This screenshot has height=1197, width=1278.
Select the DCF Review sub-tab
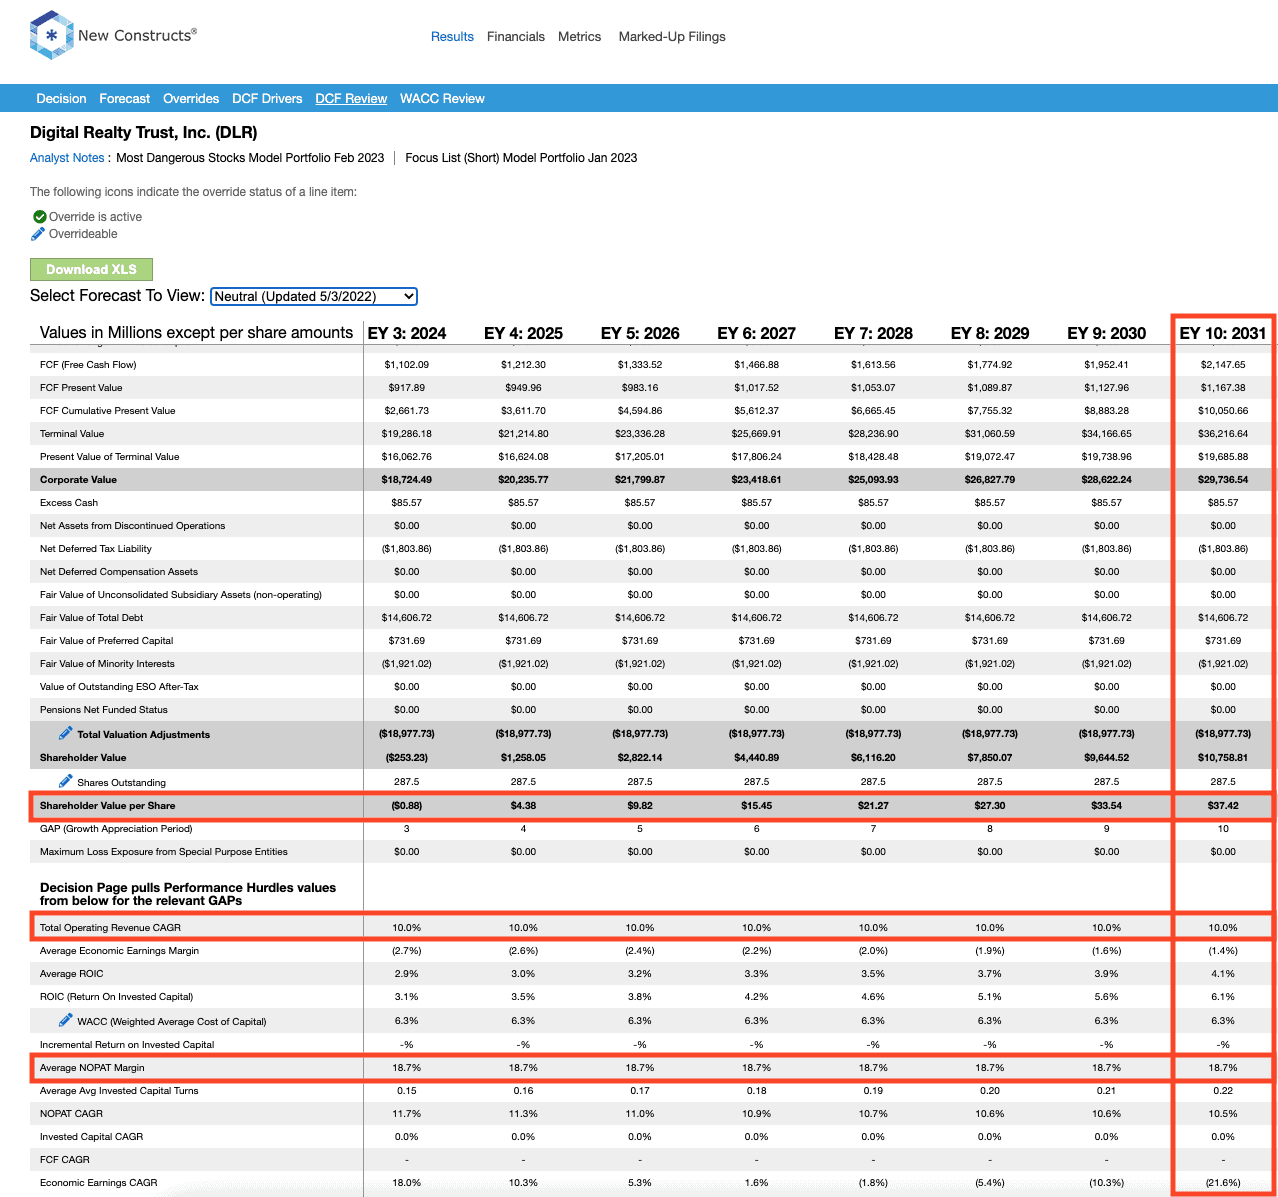tap(351, 99)
